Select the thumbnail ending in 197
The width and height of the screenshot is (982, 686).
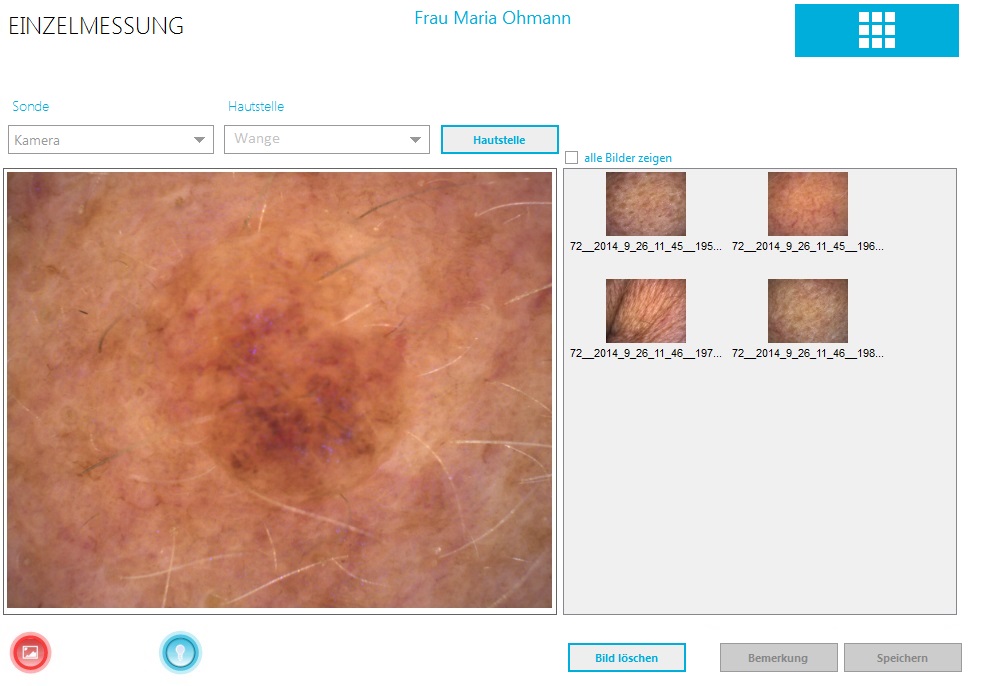point(645,311)
